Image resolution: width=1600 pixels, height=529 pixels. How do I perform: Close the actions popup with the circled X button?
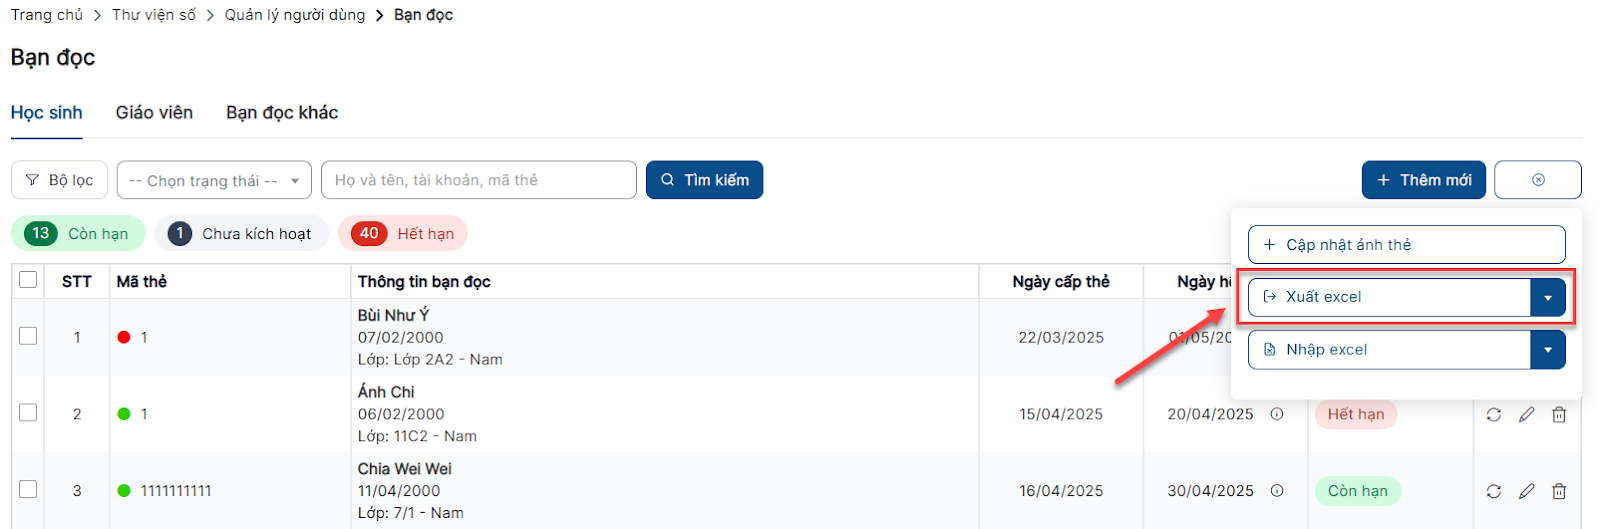(1537, 180)
